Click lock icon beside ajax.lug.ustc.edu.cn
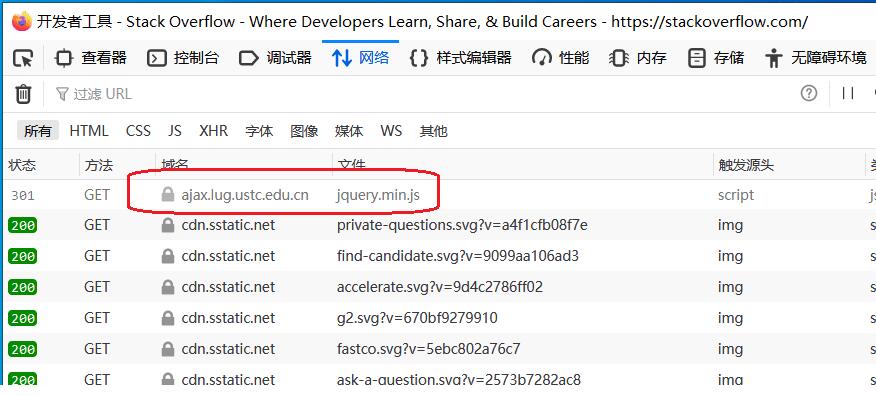The height and width of the screenshot is (396, 876). click(168, 195)
